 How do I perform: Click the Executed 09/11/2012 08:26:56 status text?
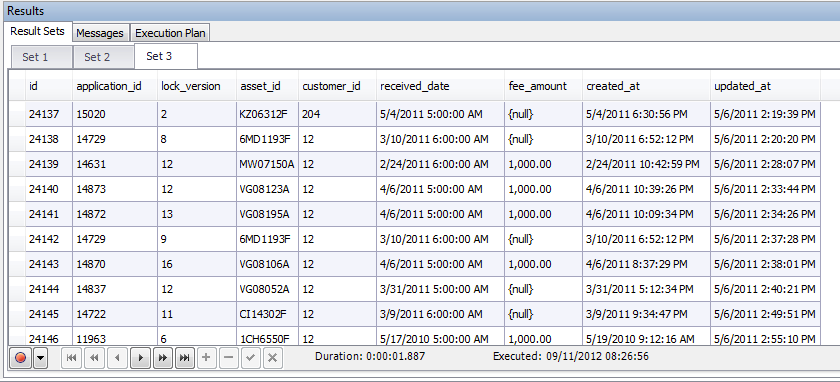point(571,356)
